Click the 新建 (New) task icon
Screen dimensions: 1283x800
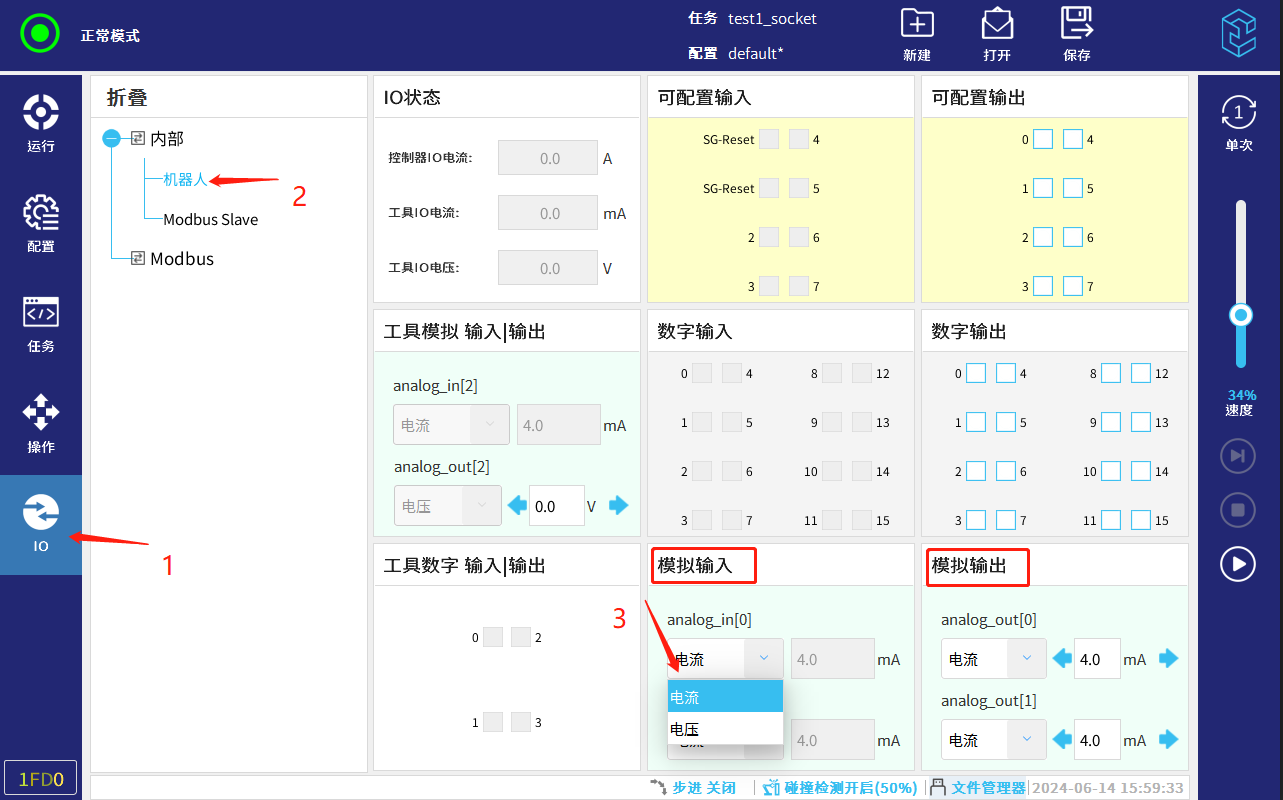916,25
